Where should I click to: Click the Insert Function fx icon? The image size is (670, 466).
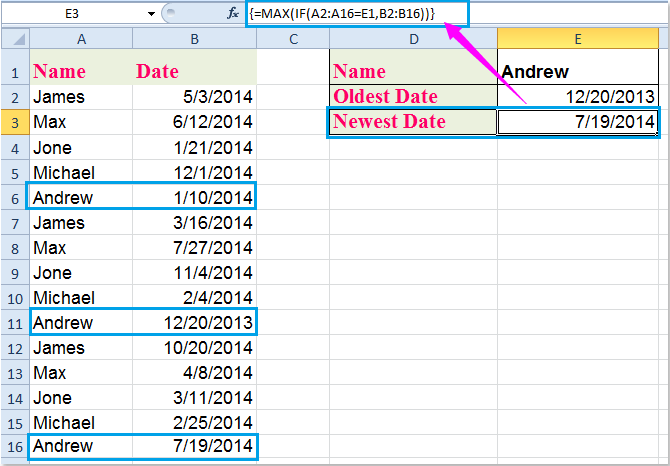tap(230, 15)
